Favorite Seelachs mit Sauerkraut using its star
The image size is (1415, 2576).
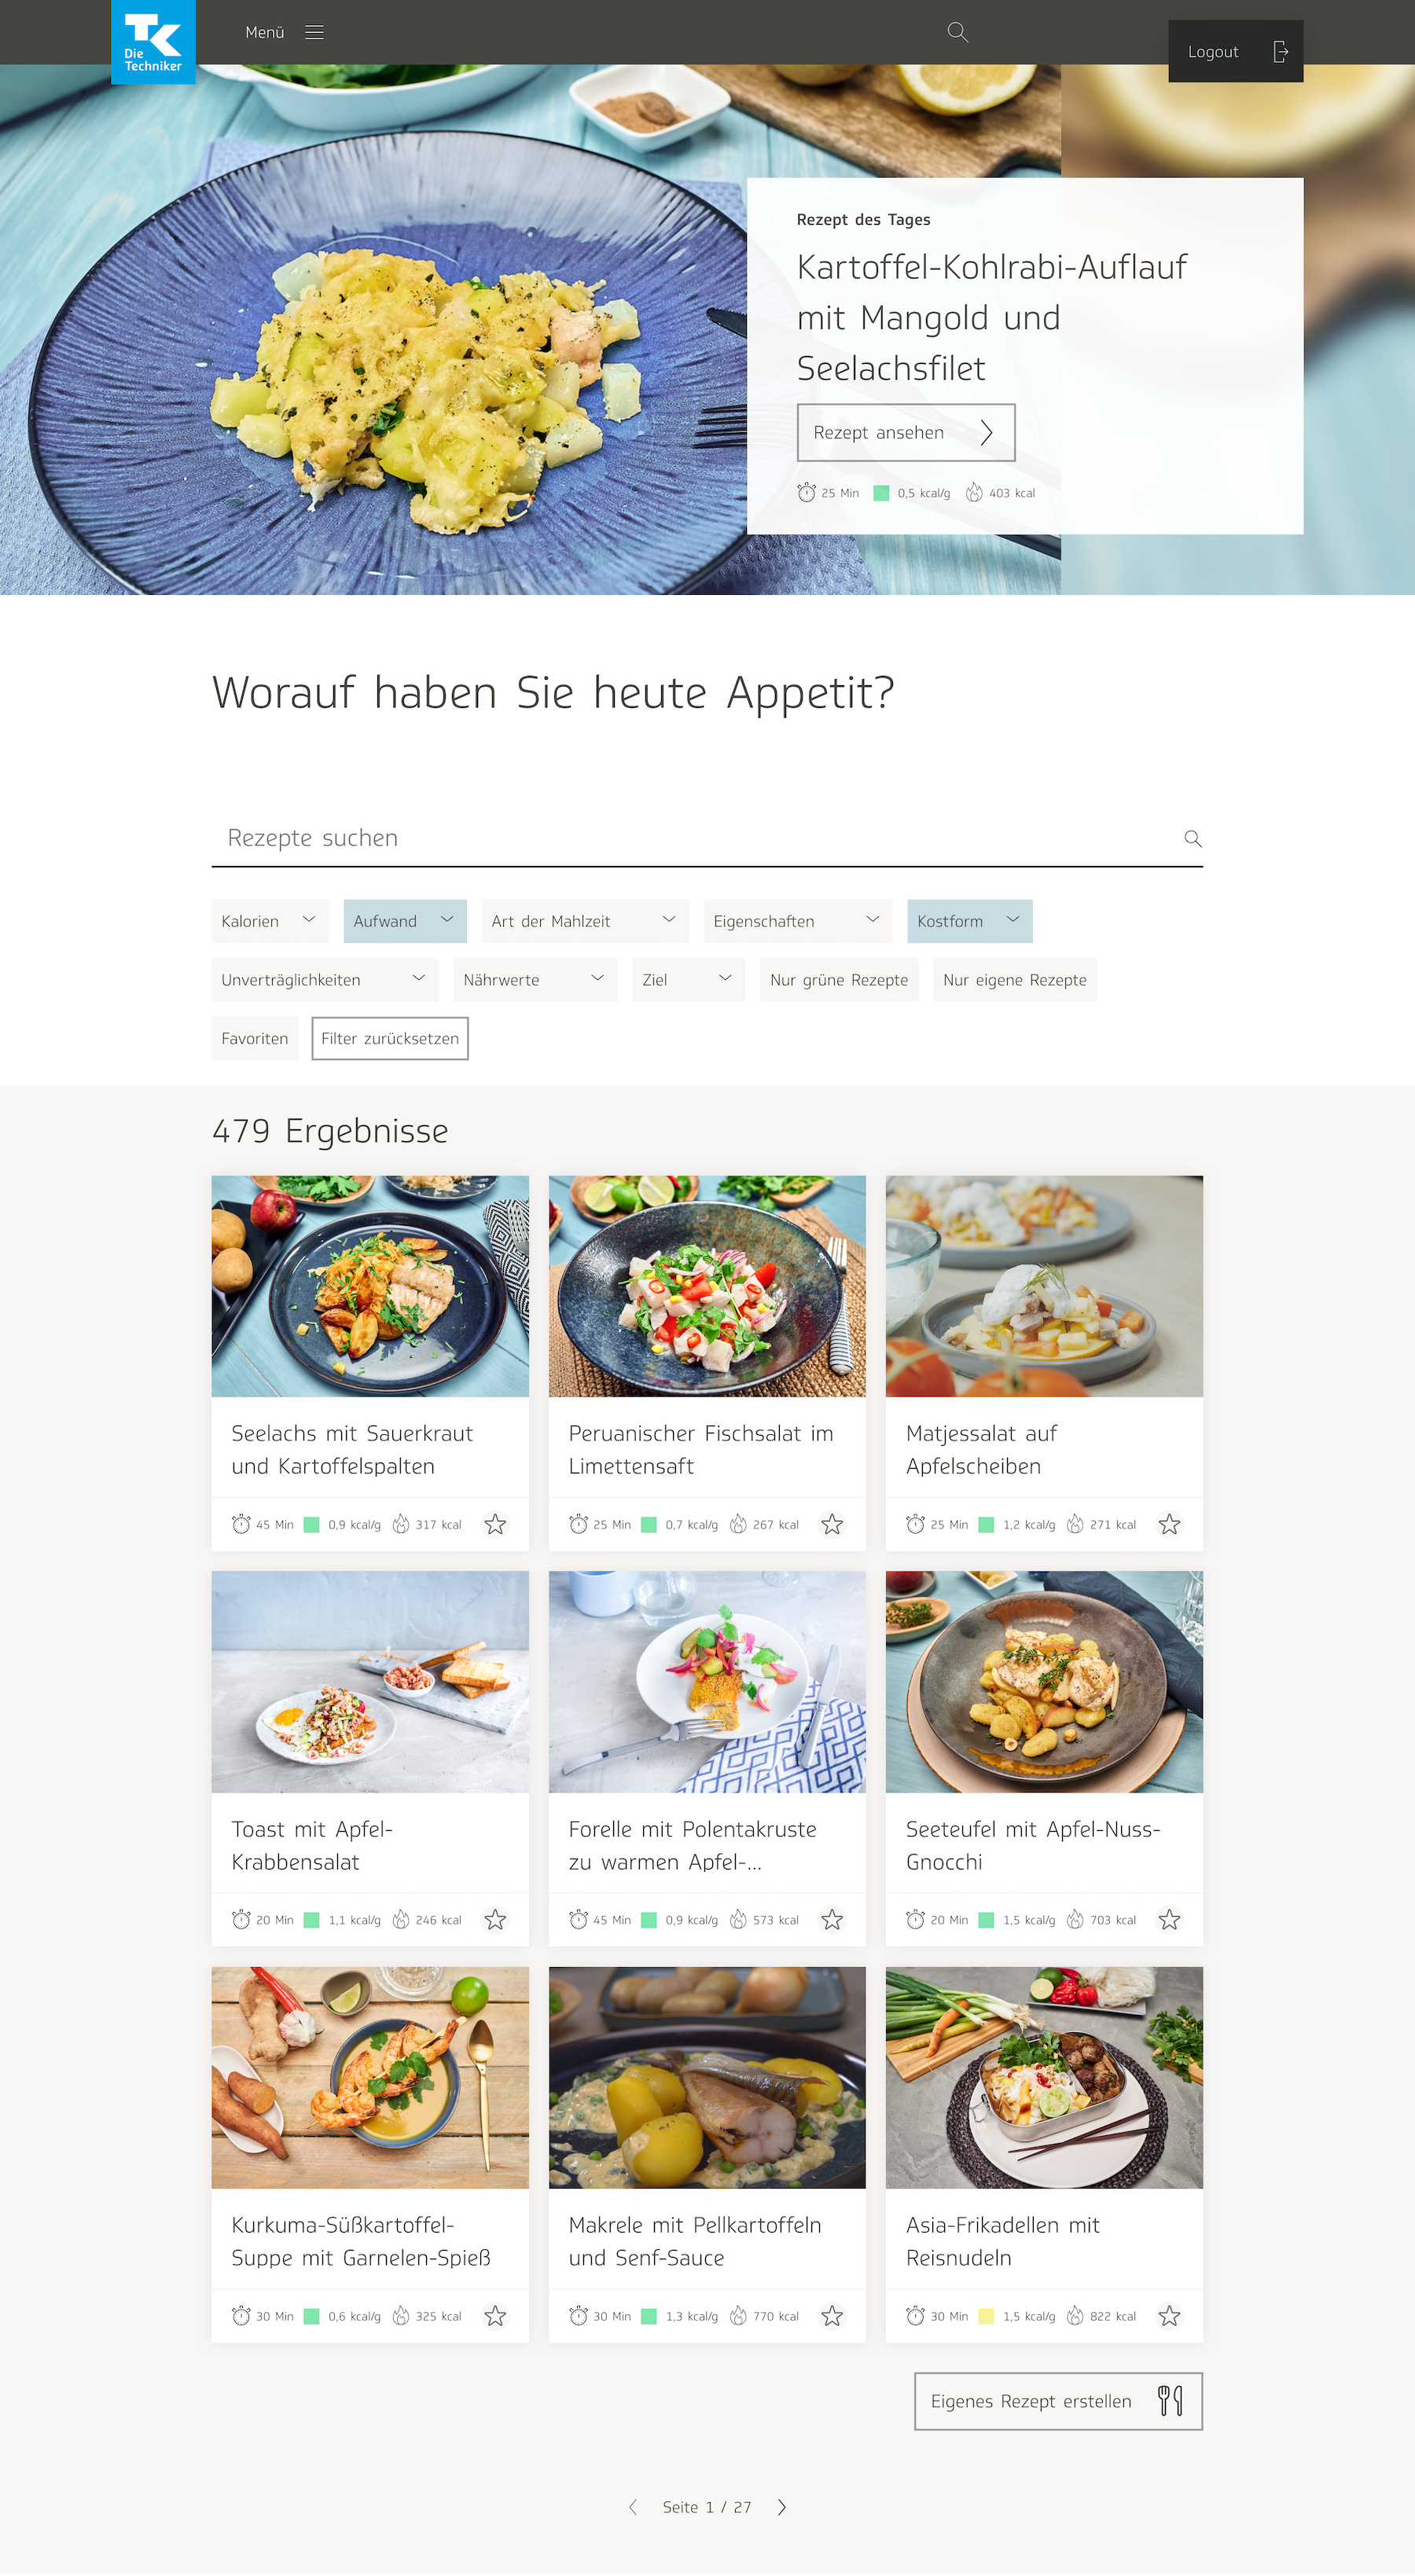click(x=495, y=1524)
